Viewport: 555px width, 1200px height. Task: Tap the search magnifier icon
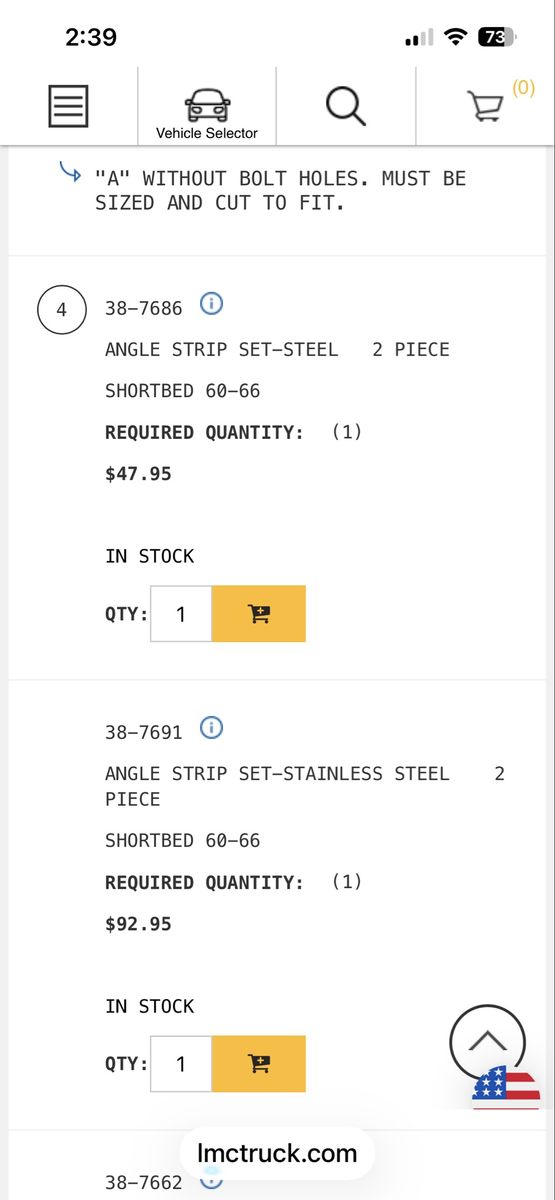346,105
